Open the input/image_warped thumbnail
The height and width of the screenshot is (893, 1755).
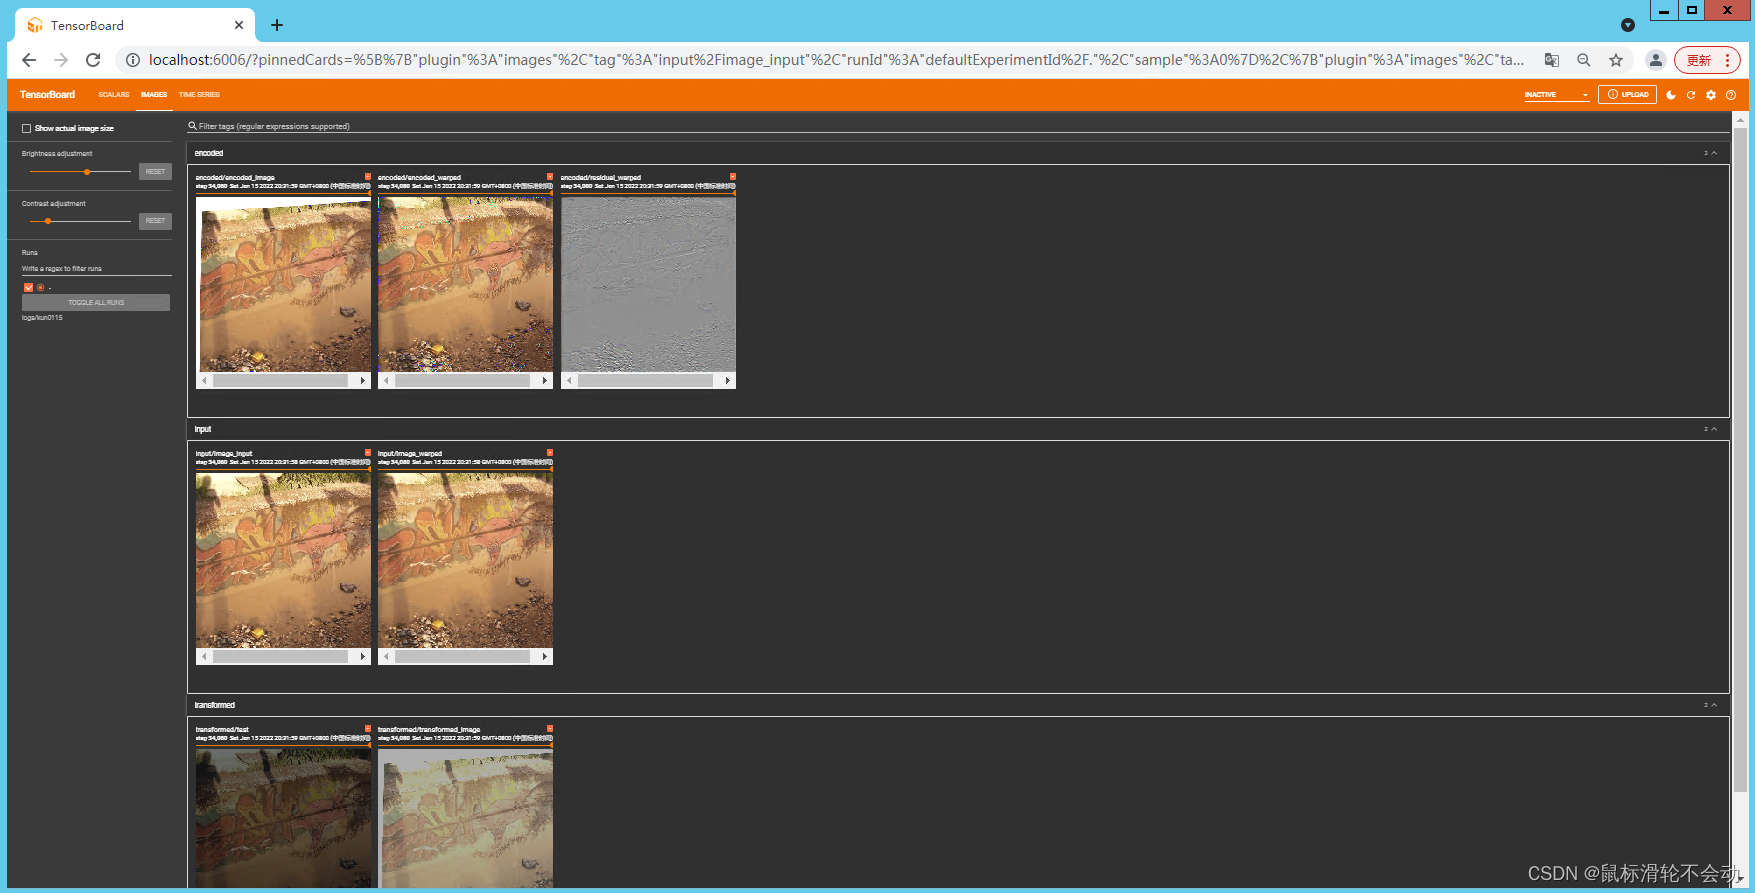click(x=465, y=561)
